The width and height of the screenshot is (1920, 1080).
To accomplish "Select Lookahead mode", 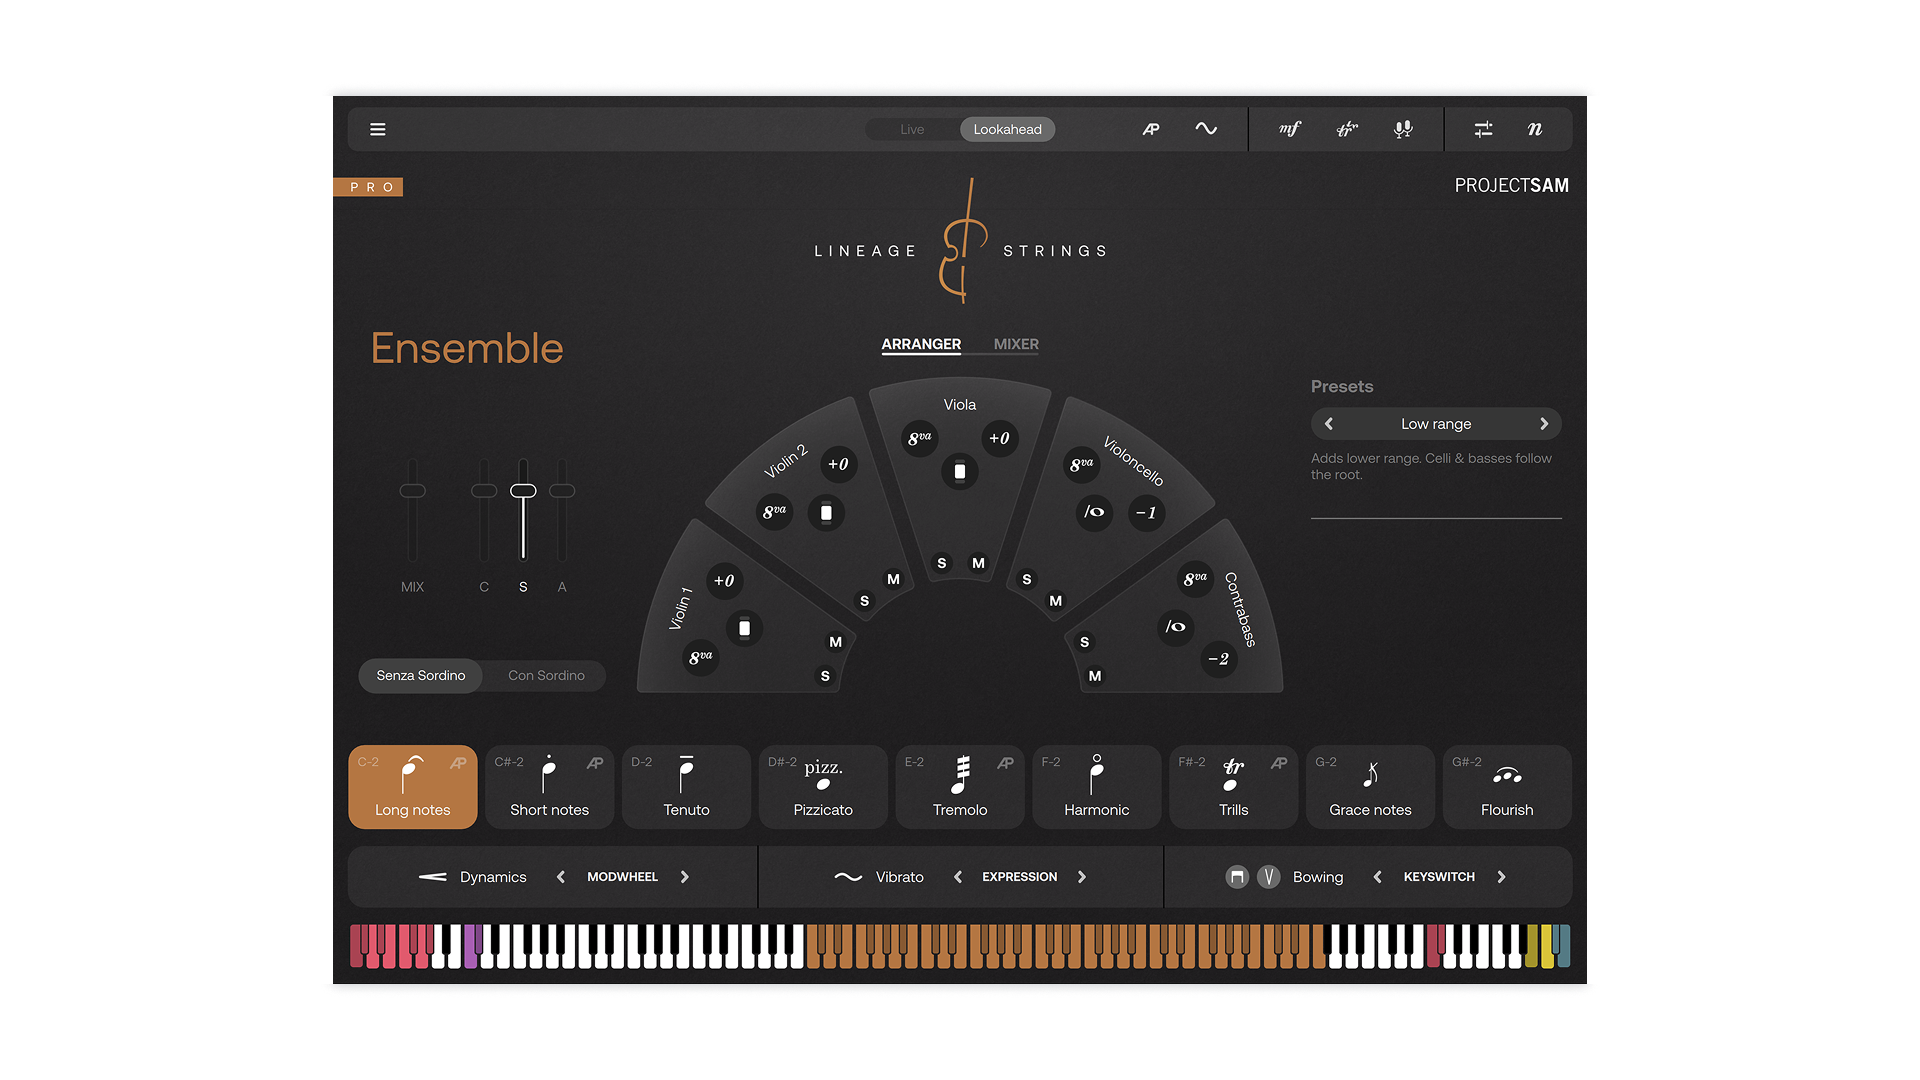I will point(1007,129).
